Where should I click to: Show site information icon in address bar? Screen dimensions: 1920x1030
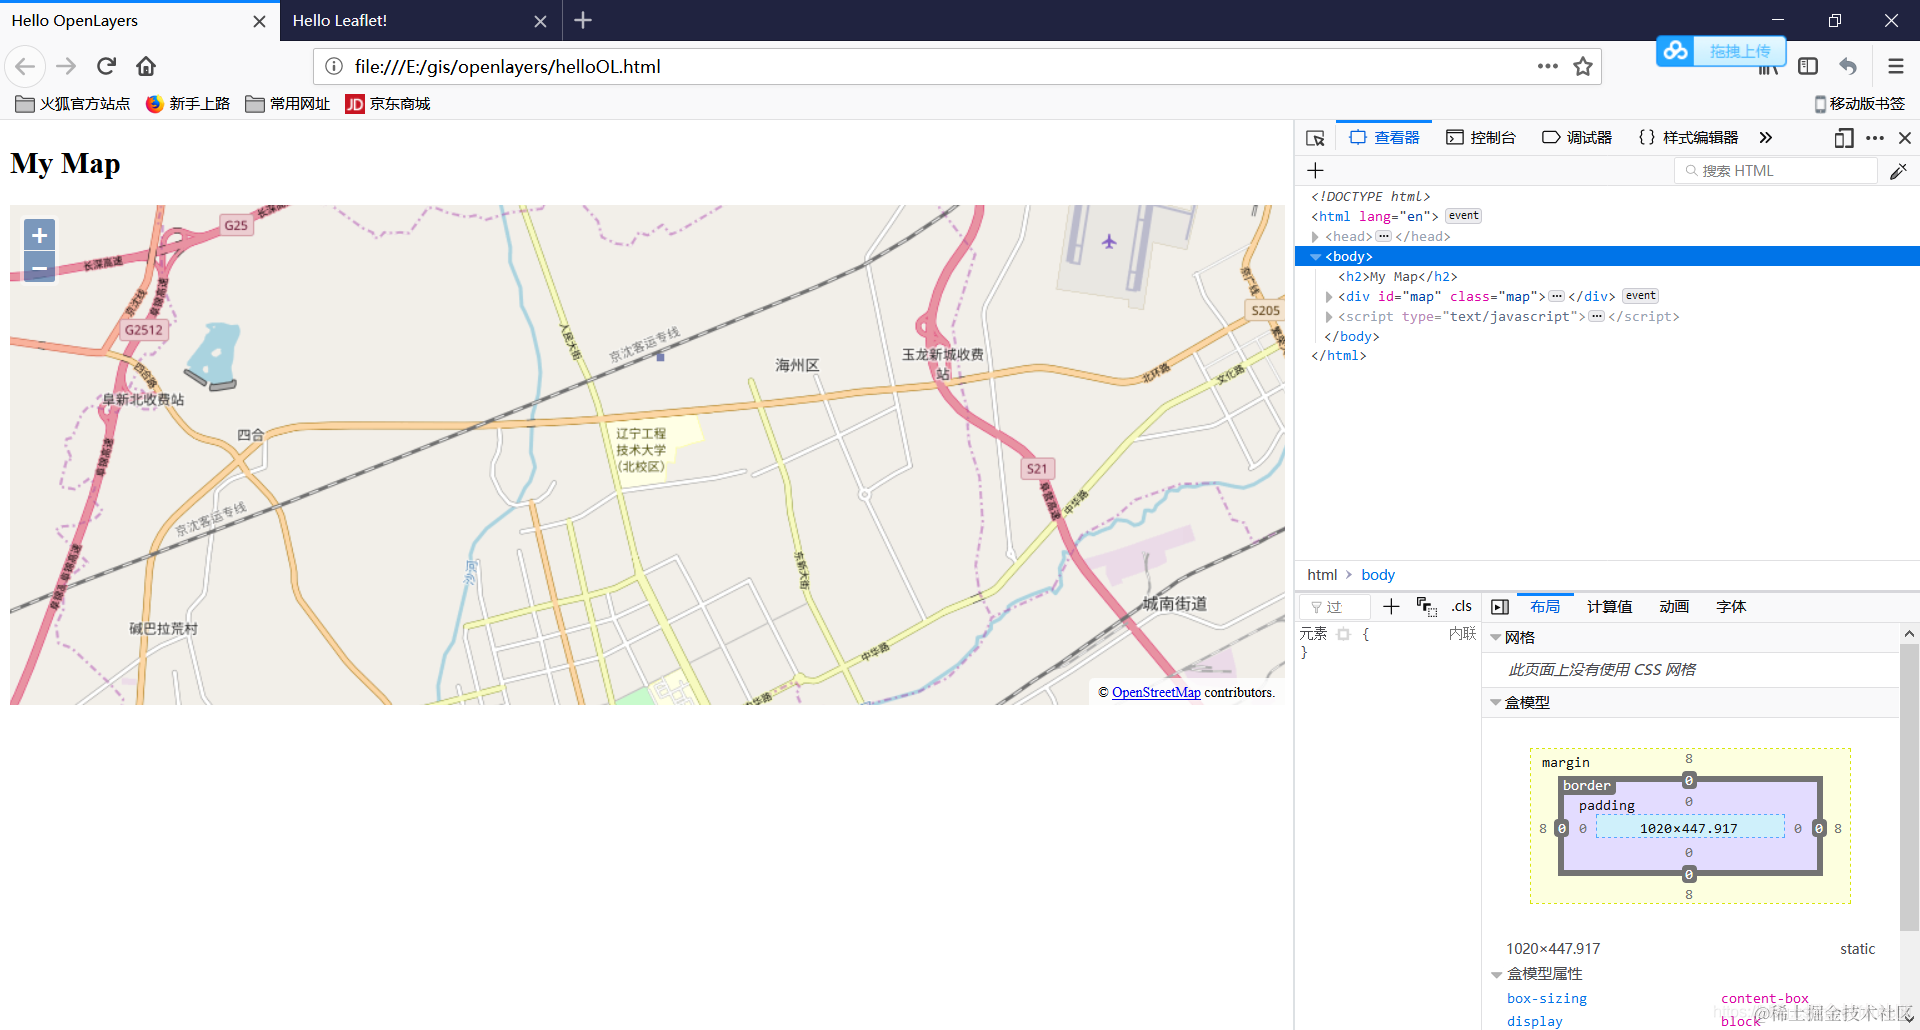coord(334,67)
